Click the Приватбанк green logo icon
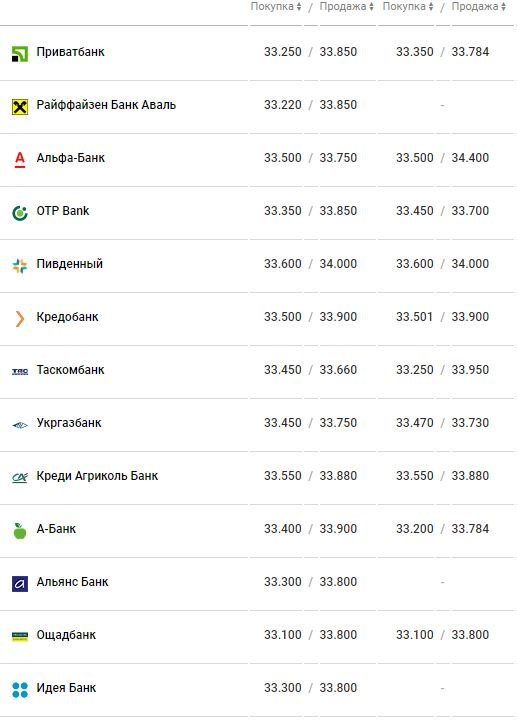The width and height of the screenshot is (517, 726). [20, 54]
